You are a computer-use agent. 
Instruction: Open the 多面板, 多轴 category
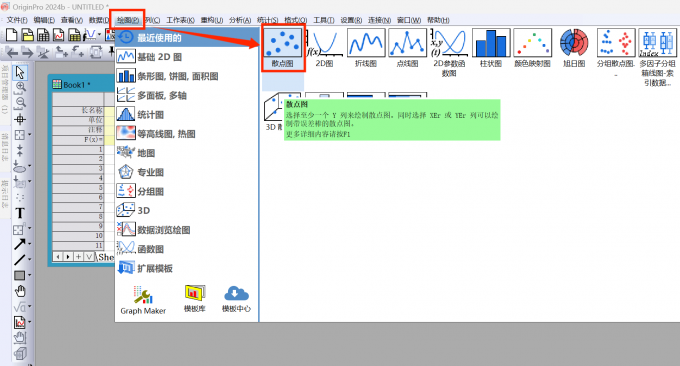pos(187,95)
